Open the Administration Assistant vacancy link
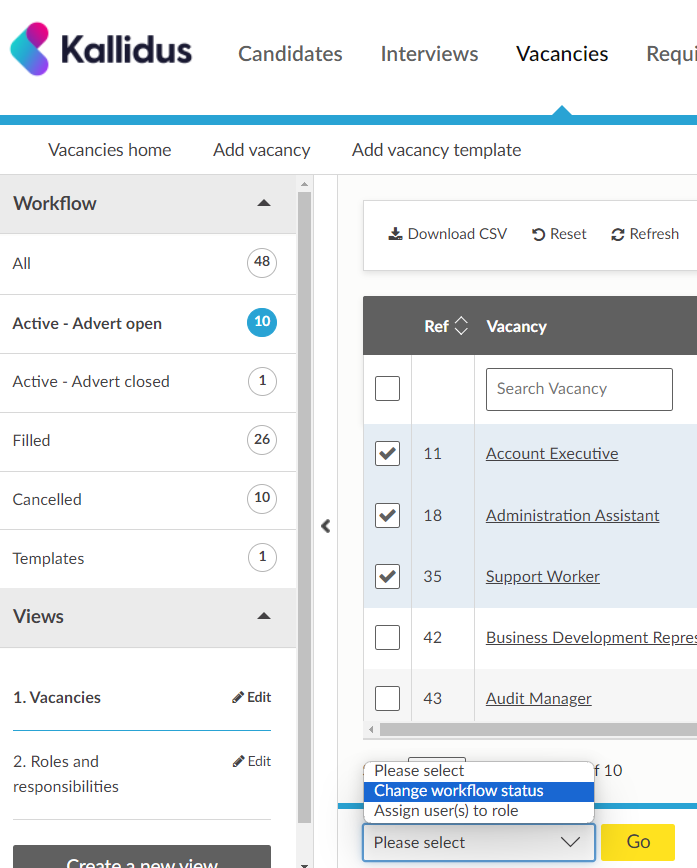The height and width of the screenshot is (868, 697). point(572,516)
